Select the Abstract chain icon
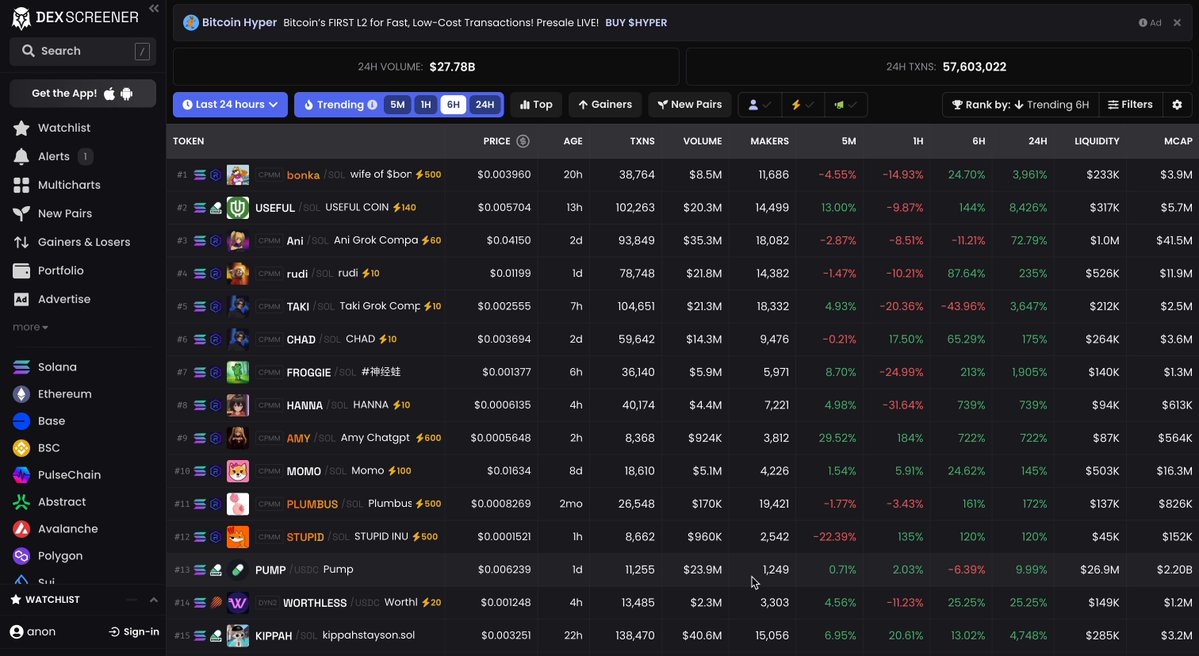 pyautogui.click(x=21, y=502)
